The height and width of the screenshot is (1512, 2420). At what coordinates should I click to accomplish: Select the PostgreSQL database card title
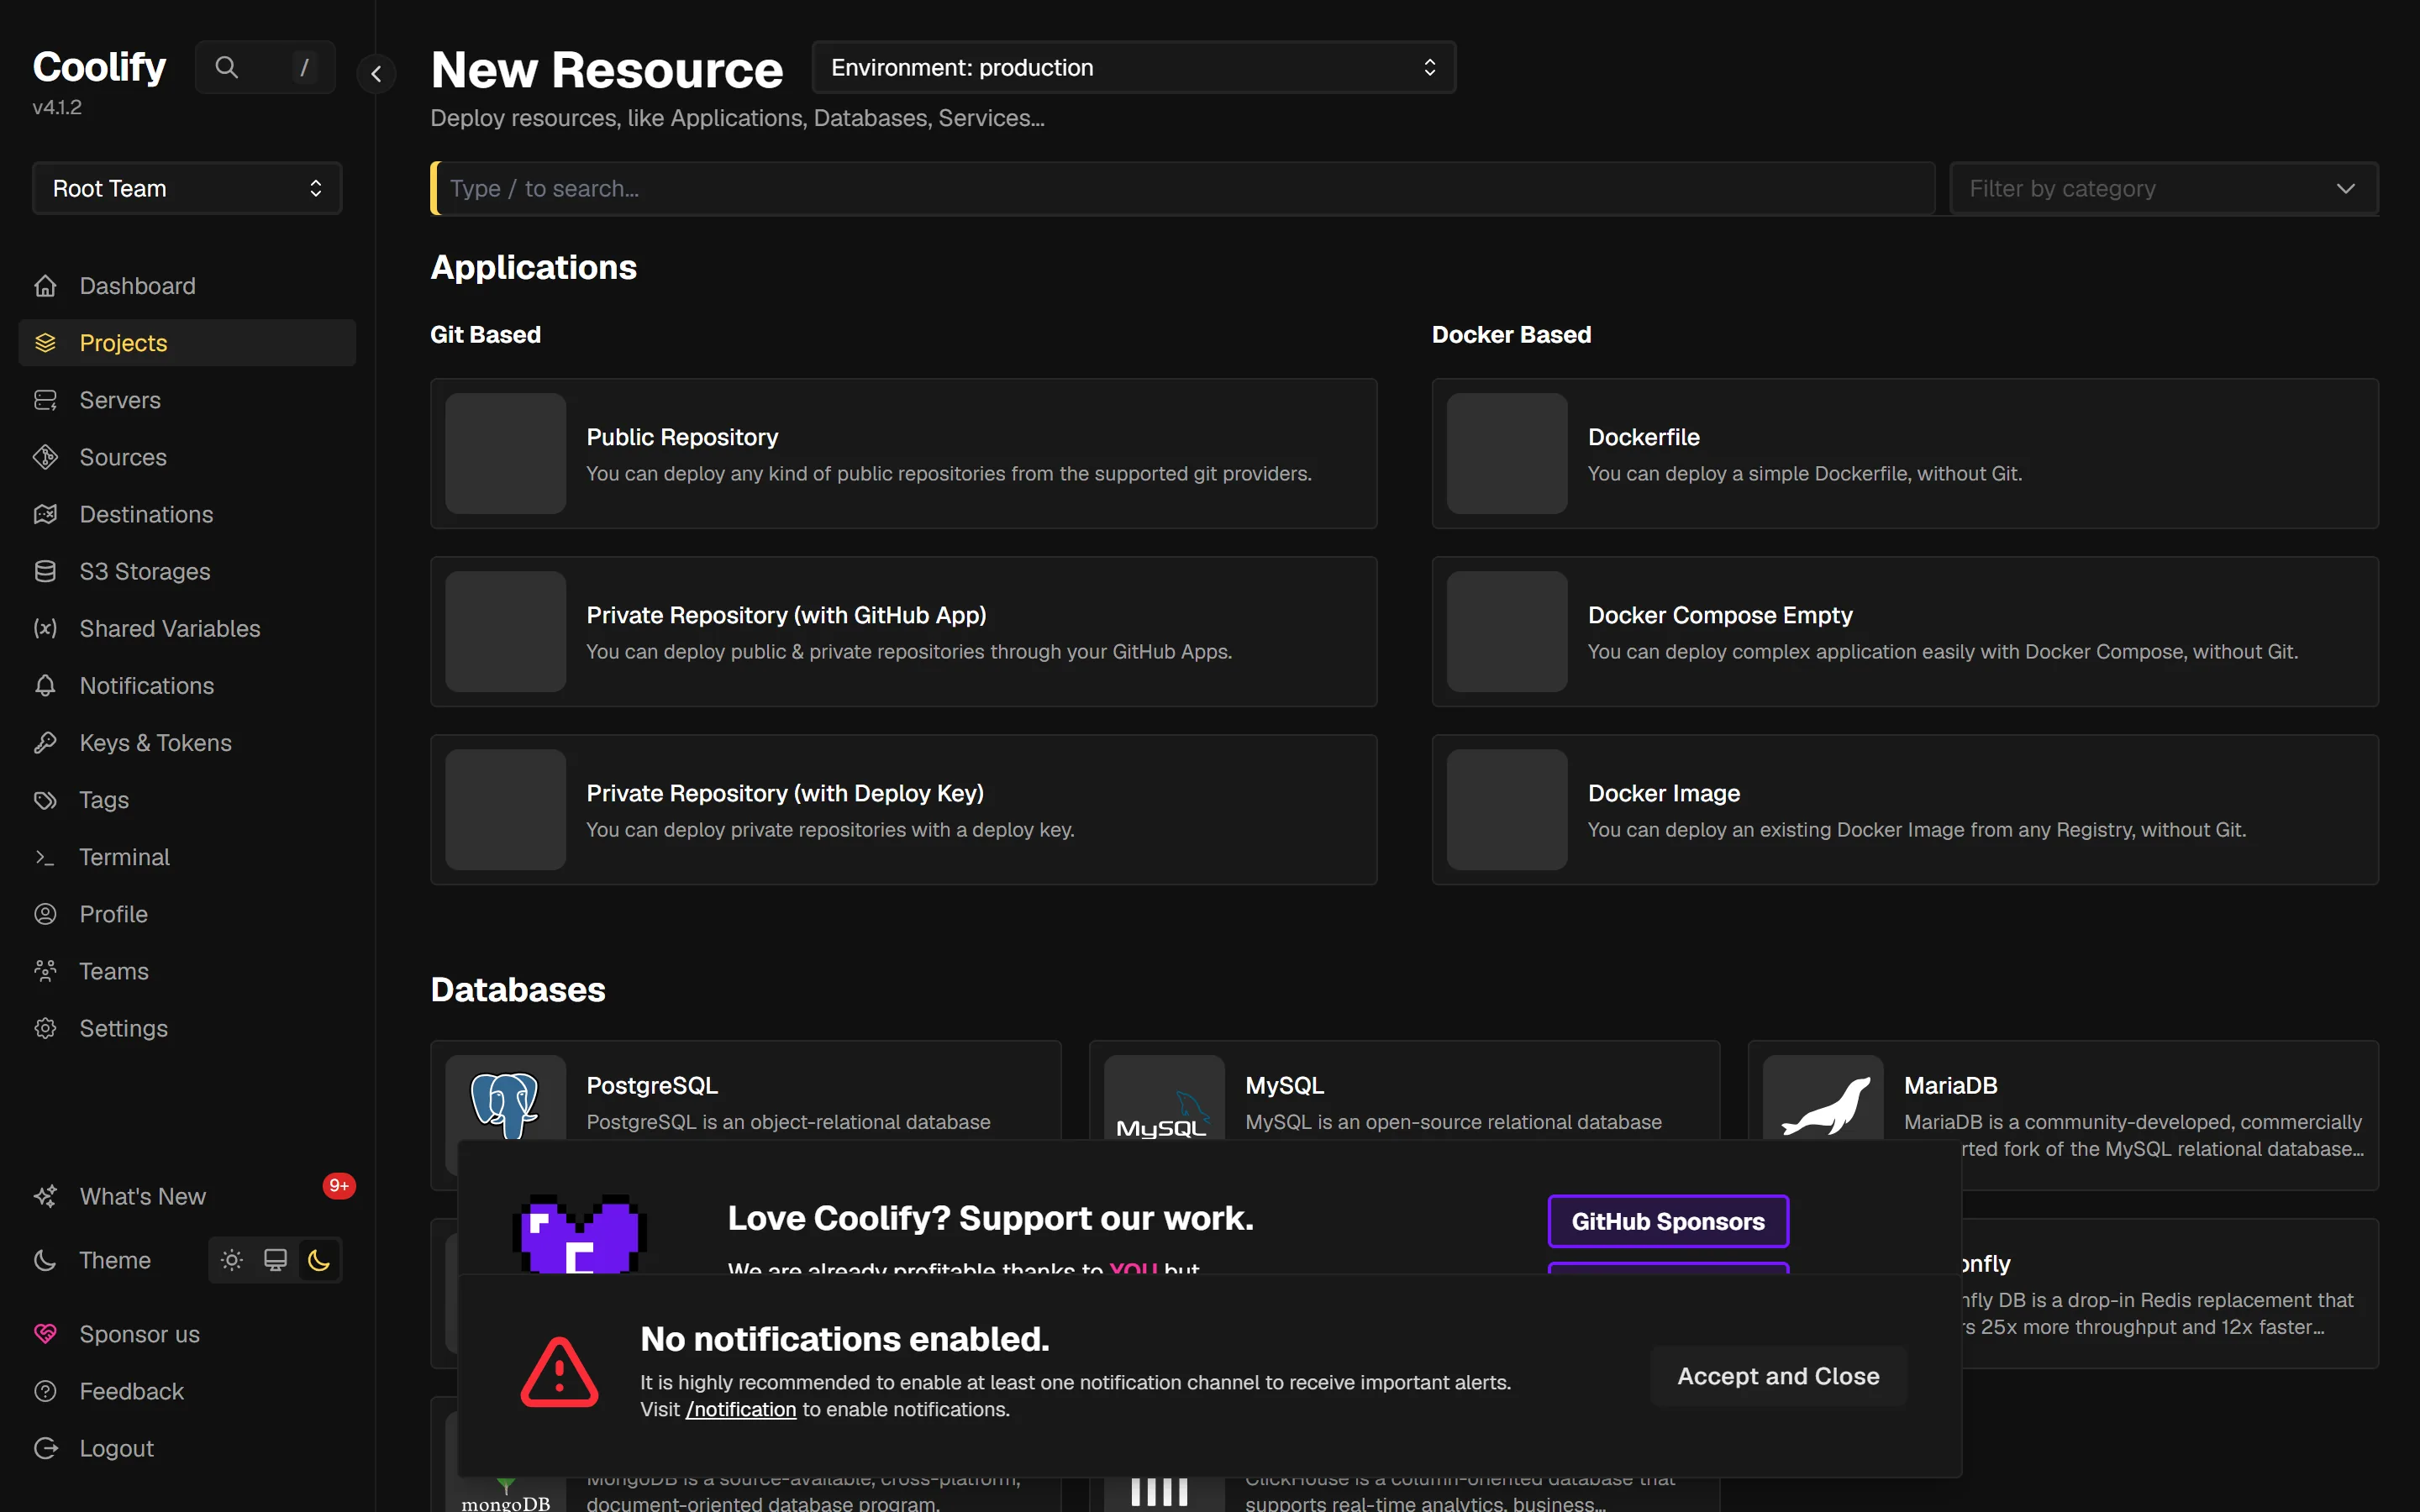pos(652,1085)
